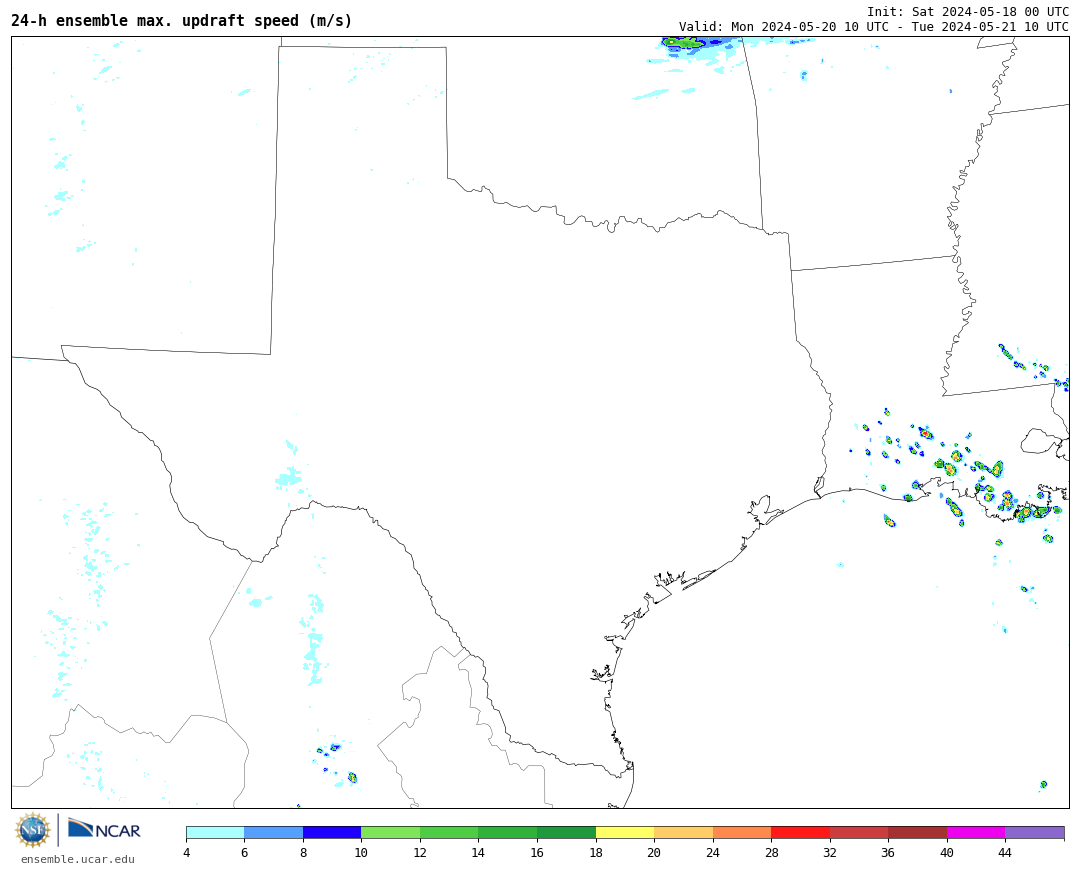Click the red 32-36 colorbar swatch

click(859, 832)
